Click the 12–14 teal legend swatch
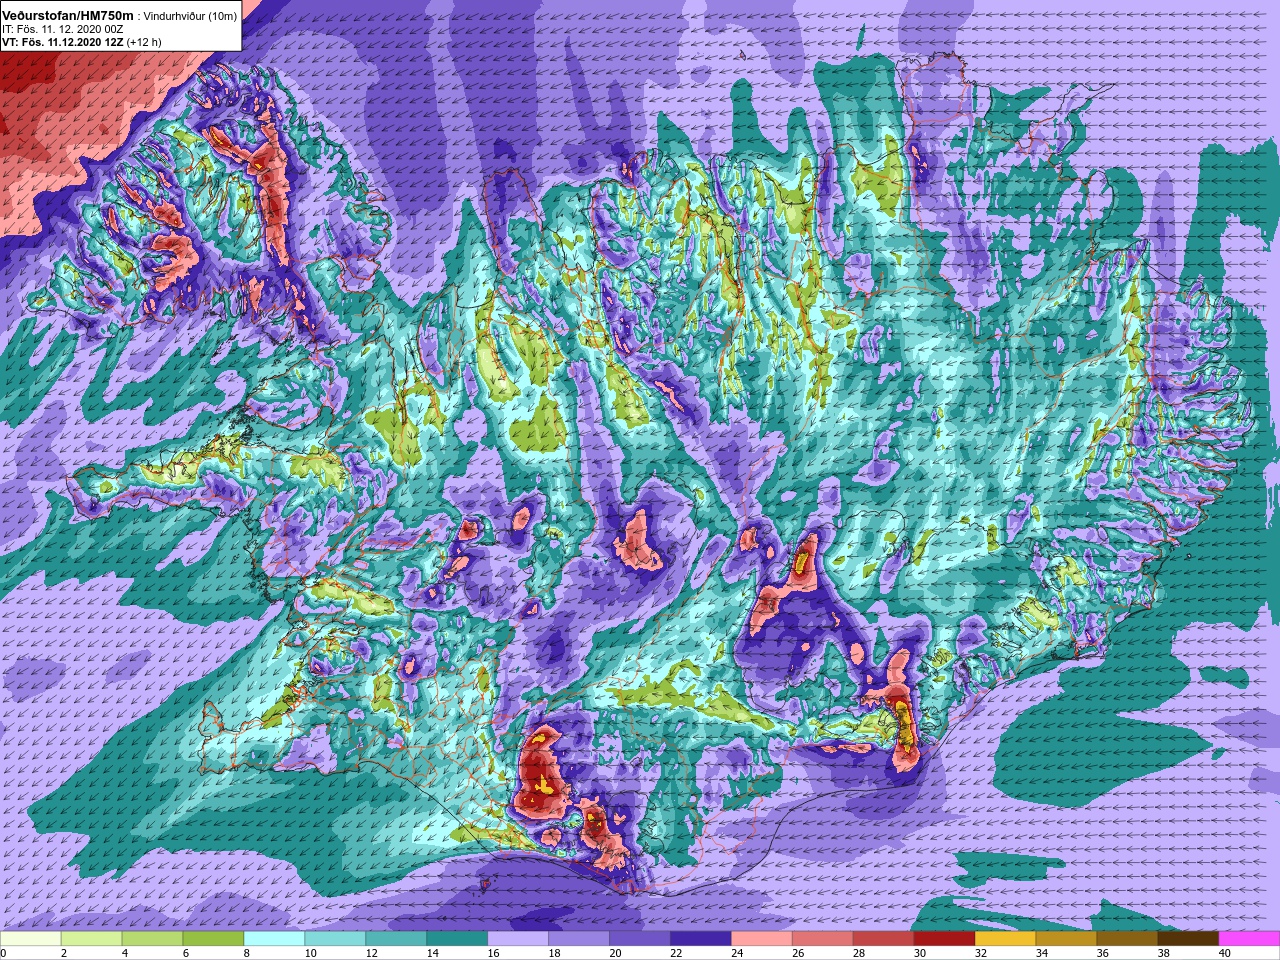Viewport: 1280px width, 960px height. 396,938
